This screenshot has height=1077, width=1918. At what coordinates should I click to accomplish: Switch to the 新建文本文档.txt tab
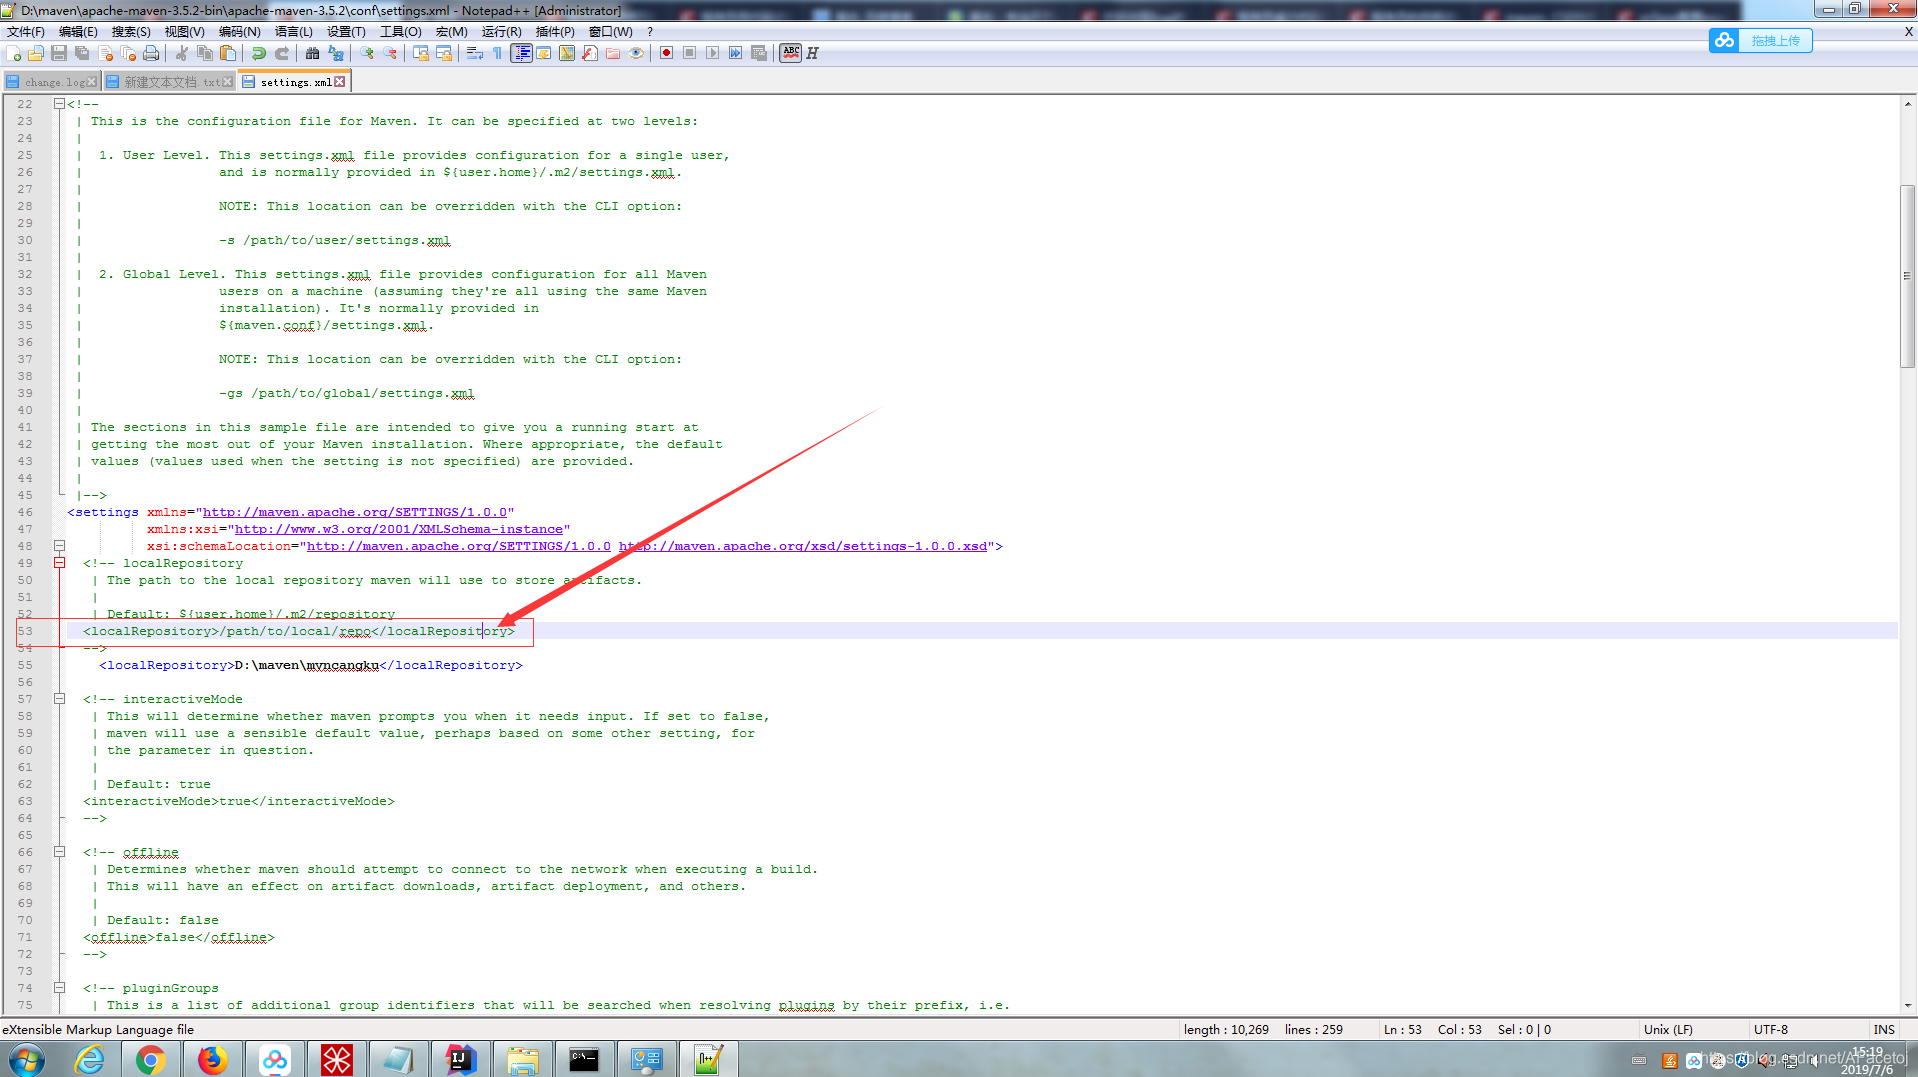point(168,82)
